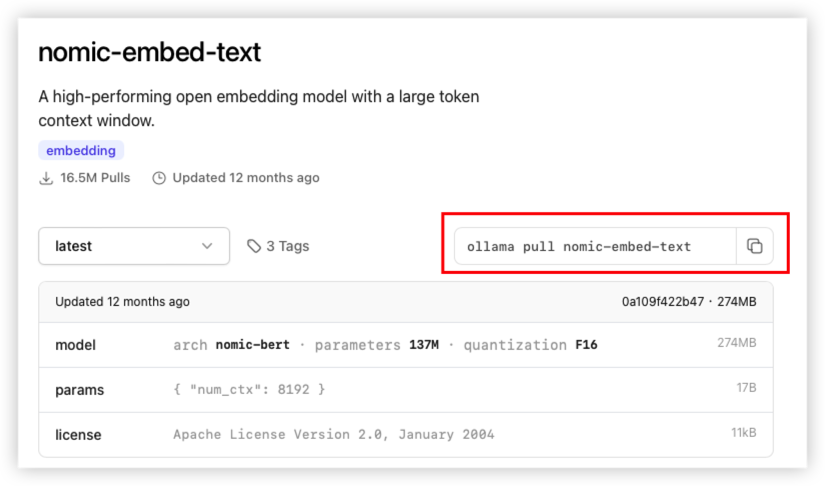Image resolution: width=825 pixels, height=486 pixels.
Task: Click the chevron arrow in latest selector
Action: click(207, 246)
